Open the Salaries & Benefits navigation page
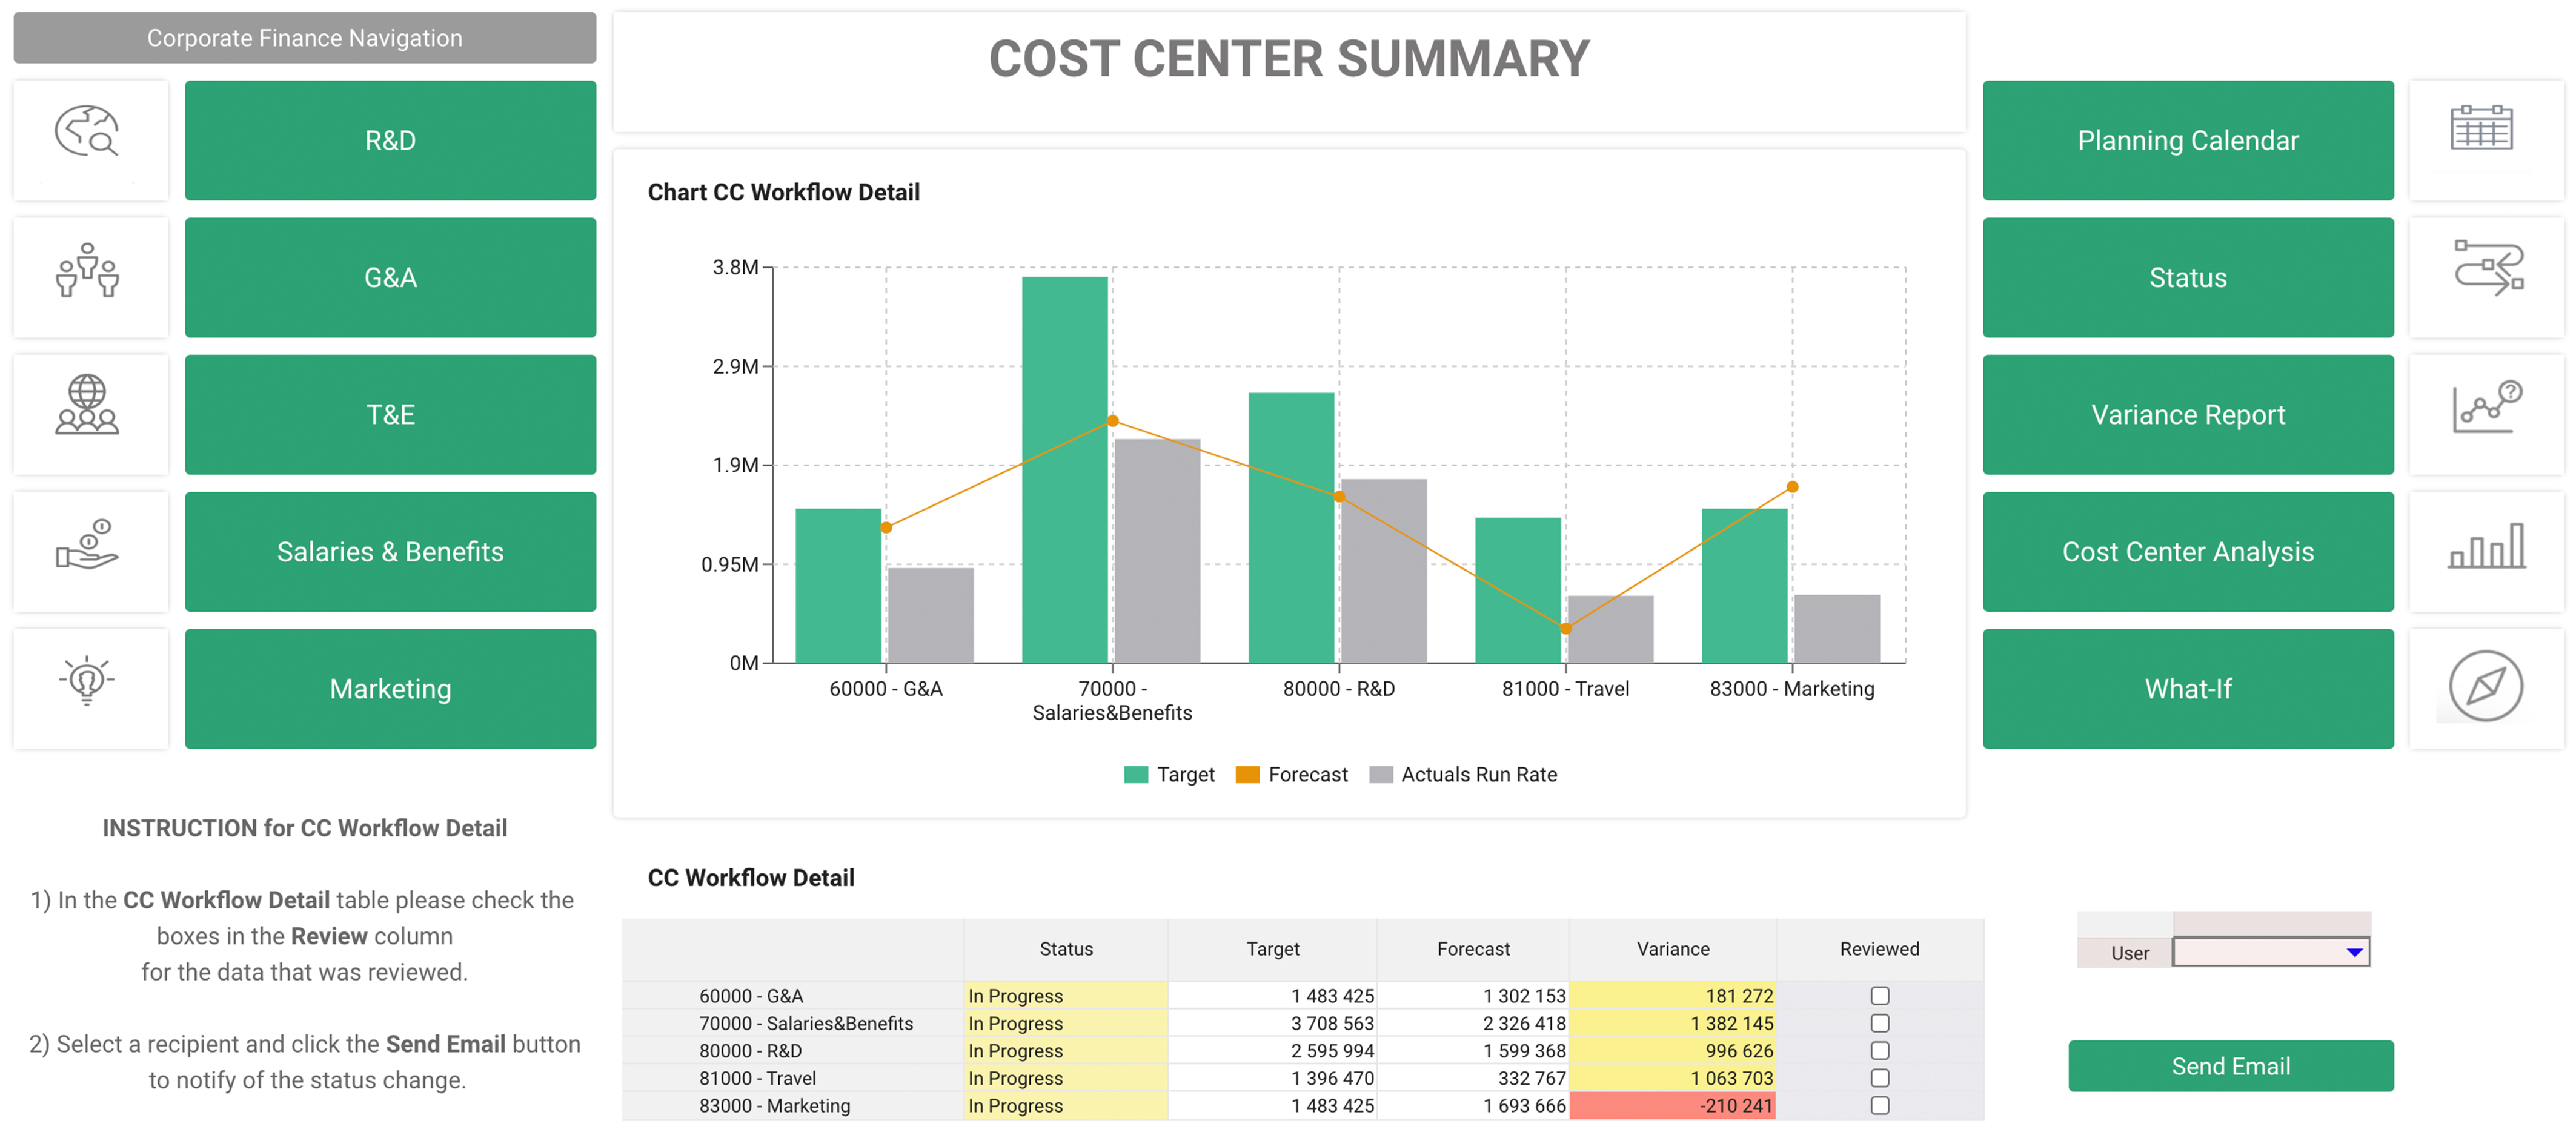The width and height of the screenshot is (2576, 1138). (390, 552)
